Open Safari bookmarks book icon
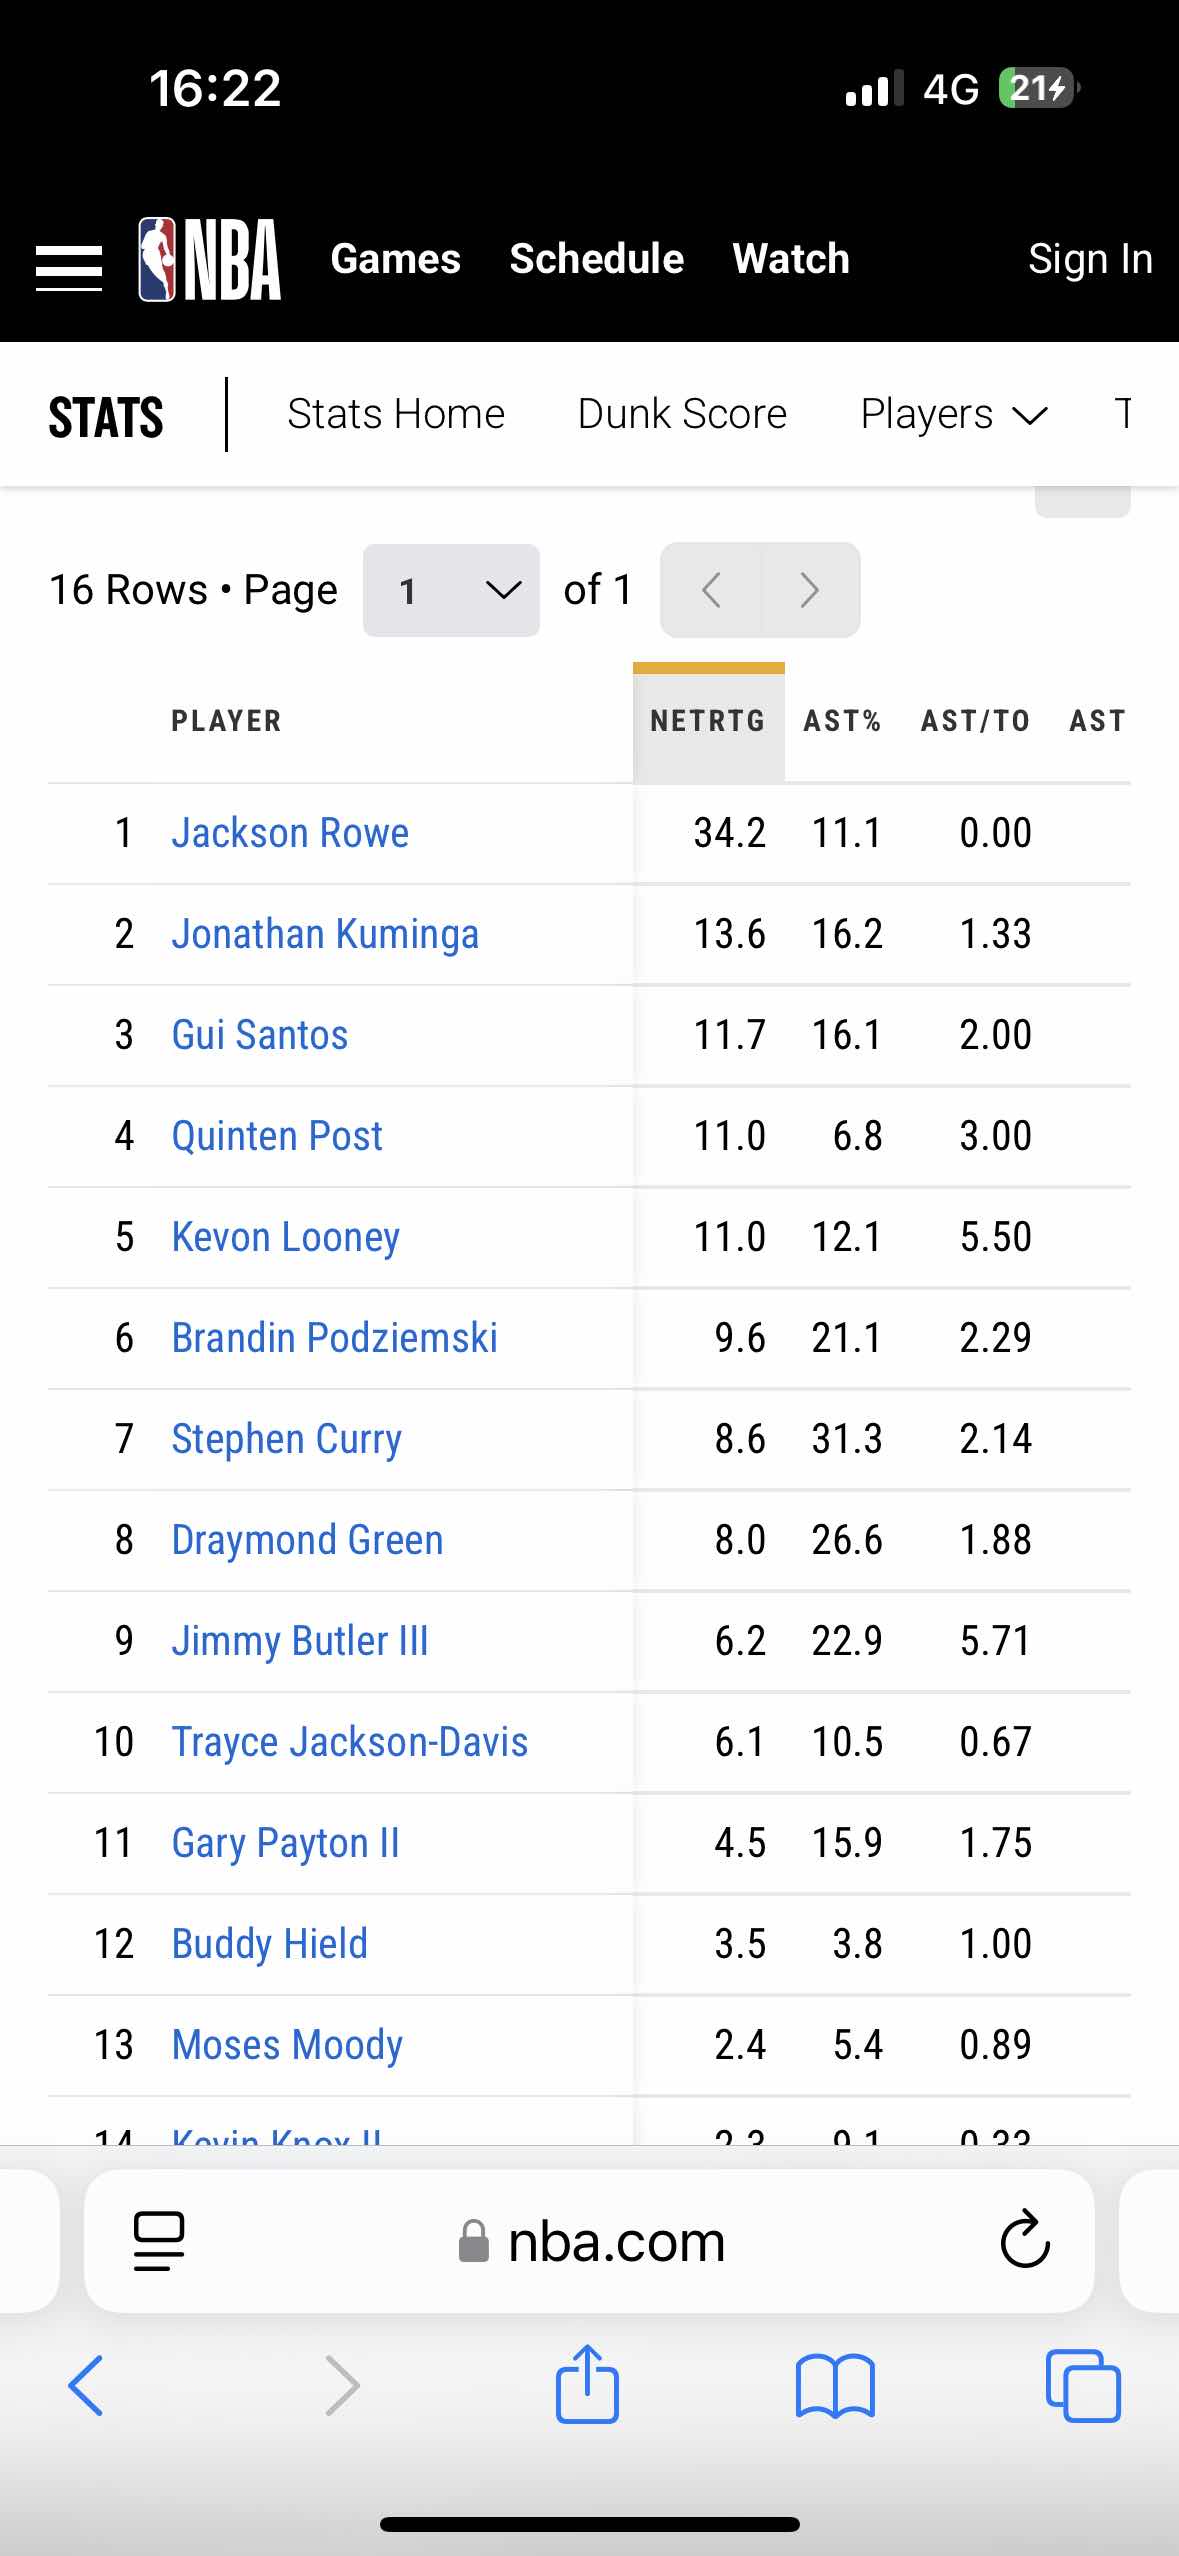This screenshot has height=2556, width=1179. [x=835, y=2386]
